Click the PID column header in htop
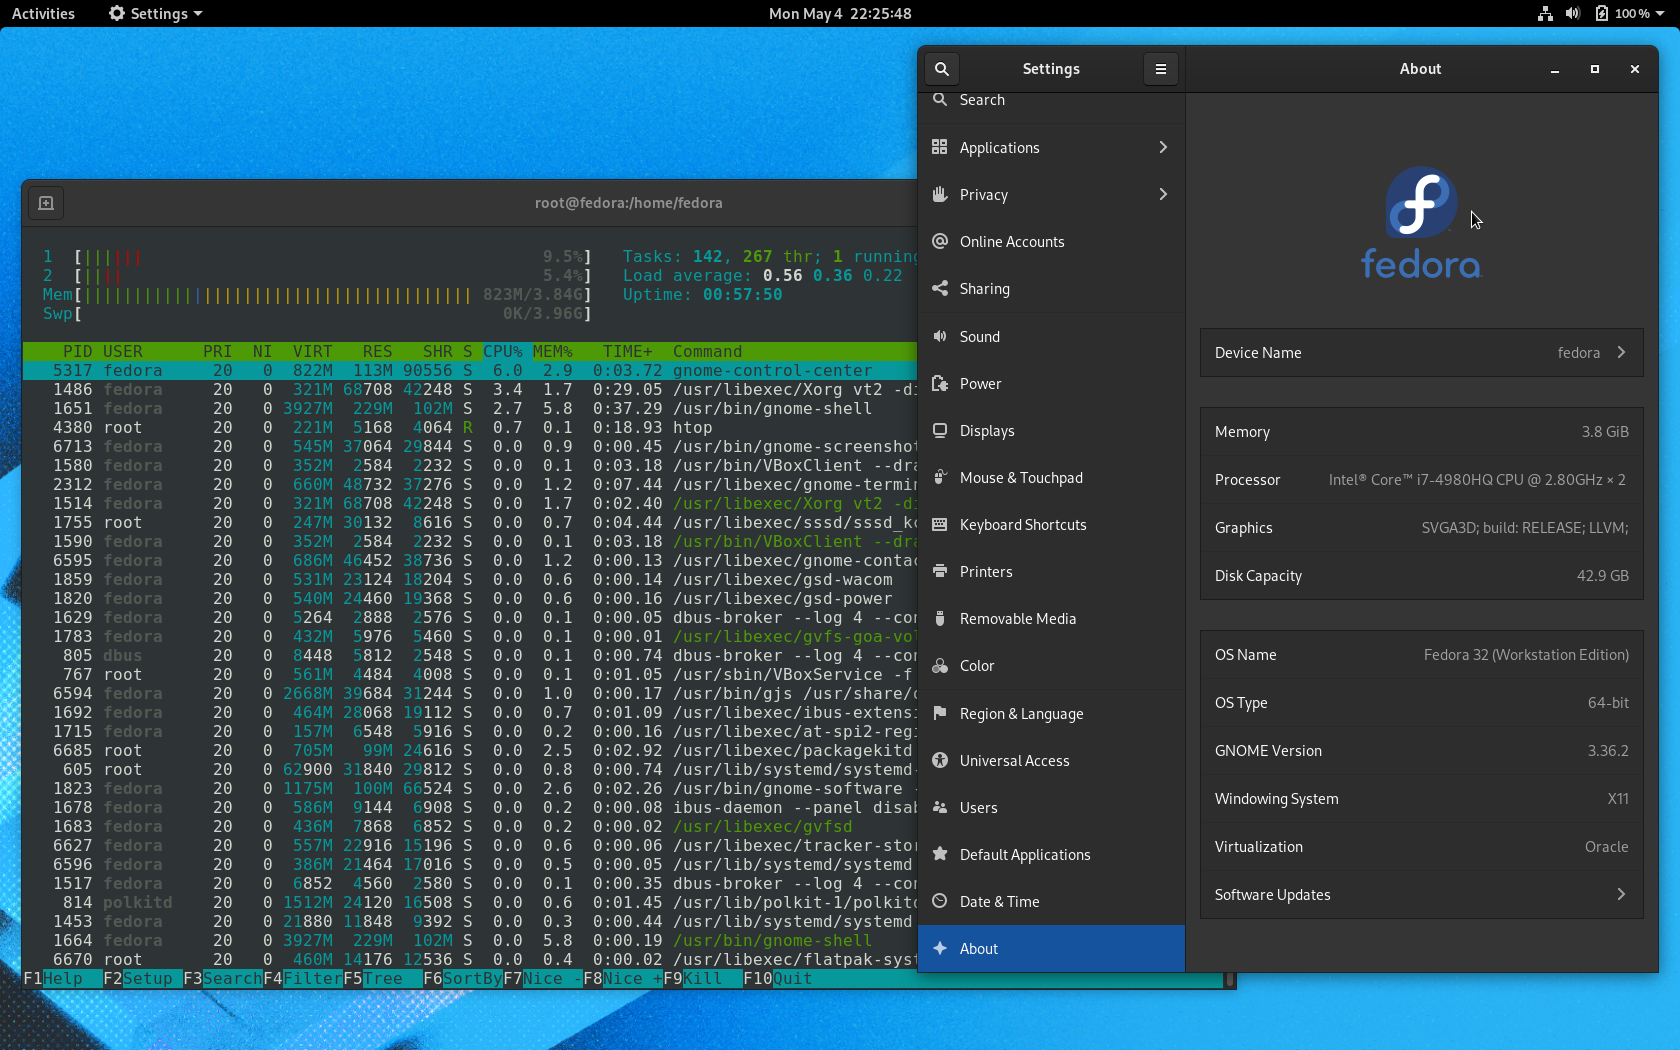The height and width of the screenshot is (1050, 1680). point(77,351)
